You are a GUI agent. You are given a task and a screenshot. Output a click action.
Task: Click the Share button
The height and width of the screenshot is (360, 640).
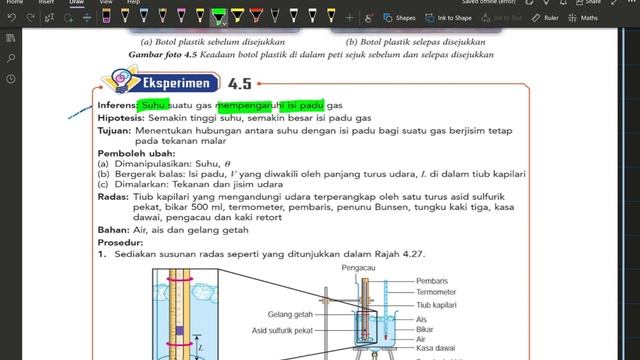coord(588,2)
